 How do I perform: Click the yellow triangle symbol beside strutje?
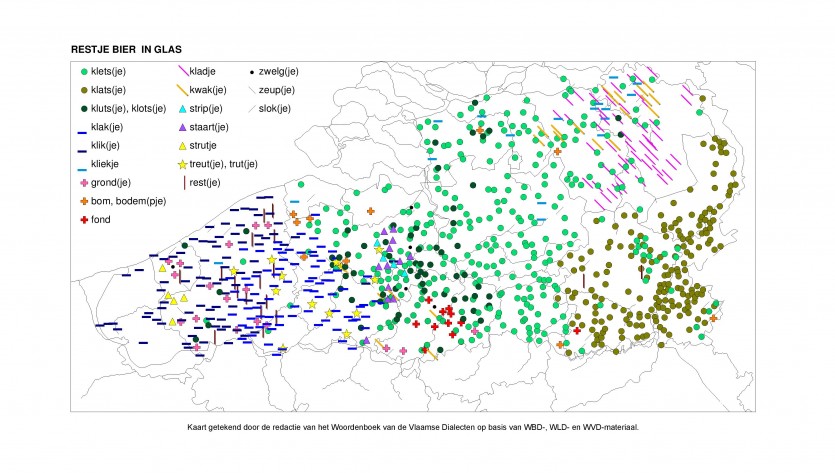click(183, 146)
